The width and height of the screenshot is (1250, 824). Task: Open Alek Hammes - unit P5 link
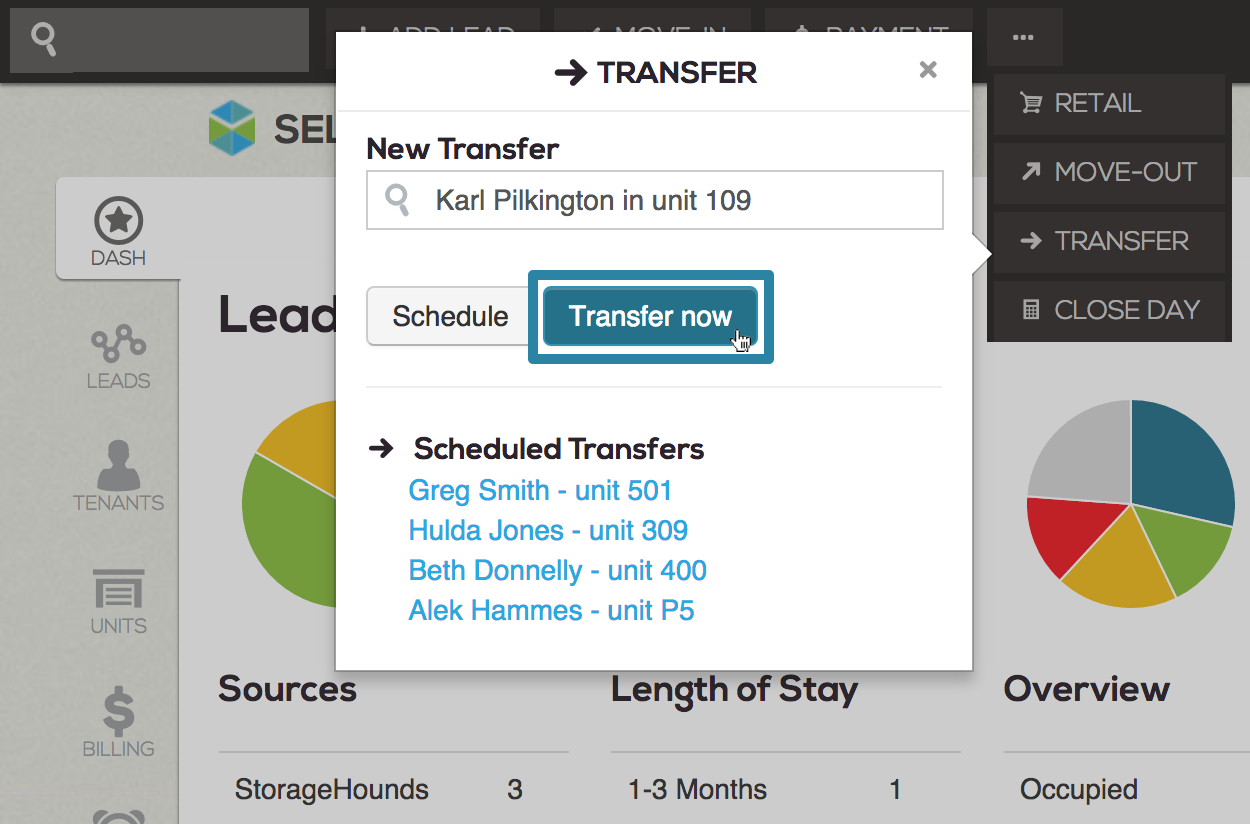(x=551, y=611)
